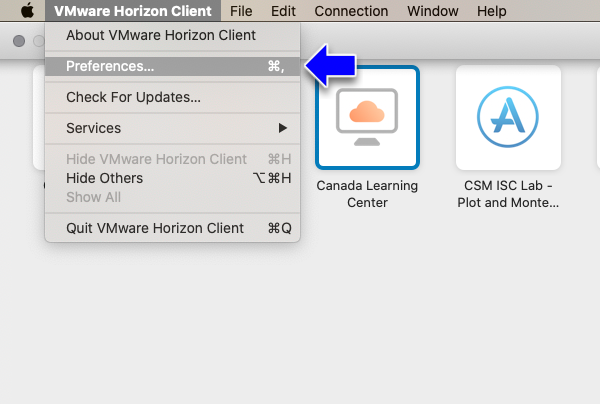Viewport: 600px width, 404px height.
Task: Open the Edit menu
Action: [x=283, y=11]
